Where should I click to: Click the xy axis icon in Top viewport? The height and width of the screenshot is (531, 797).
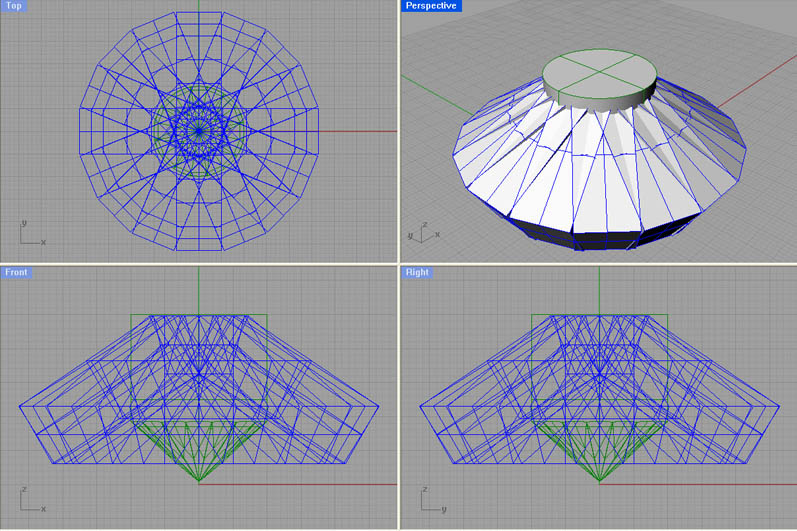point(33,233)
